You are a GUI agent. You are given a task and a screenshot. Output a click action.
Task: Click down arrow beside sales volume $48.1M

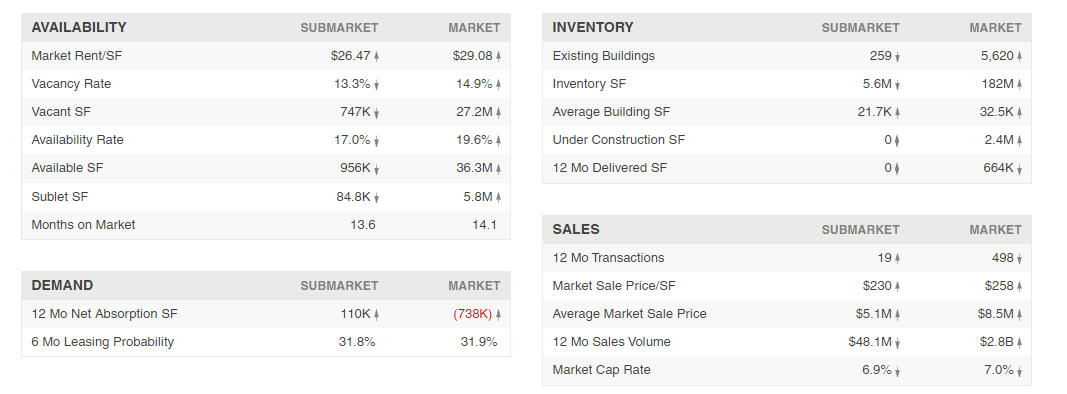click(898, 343)
